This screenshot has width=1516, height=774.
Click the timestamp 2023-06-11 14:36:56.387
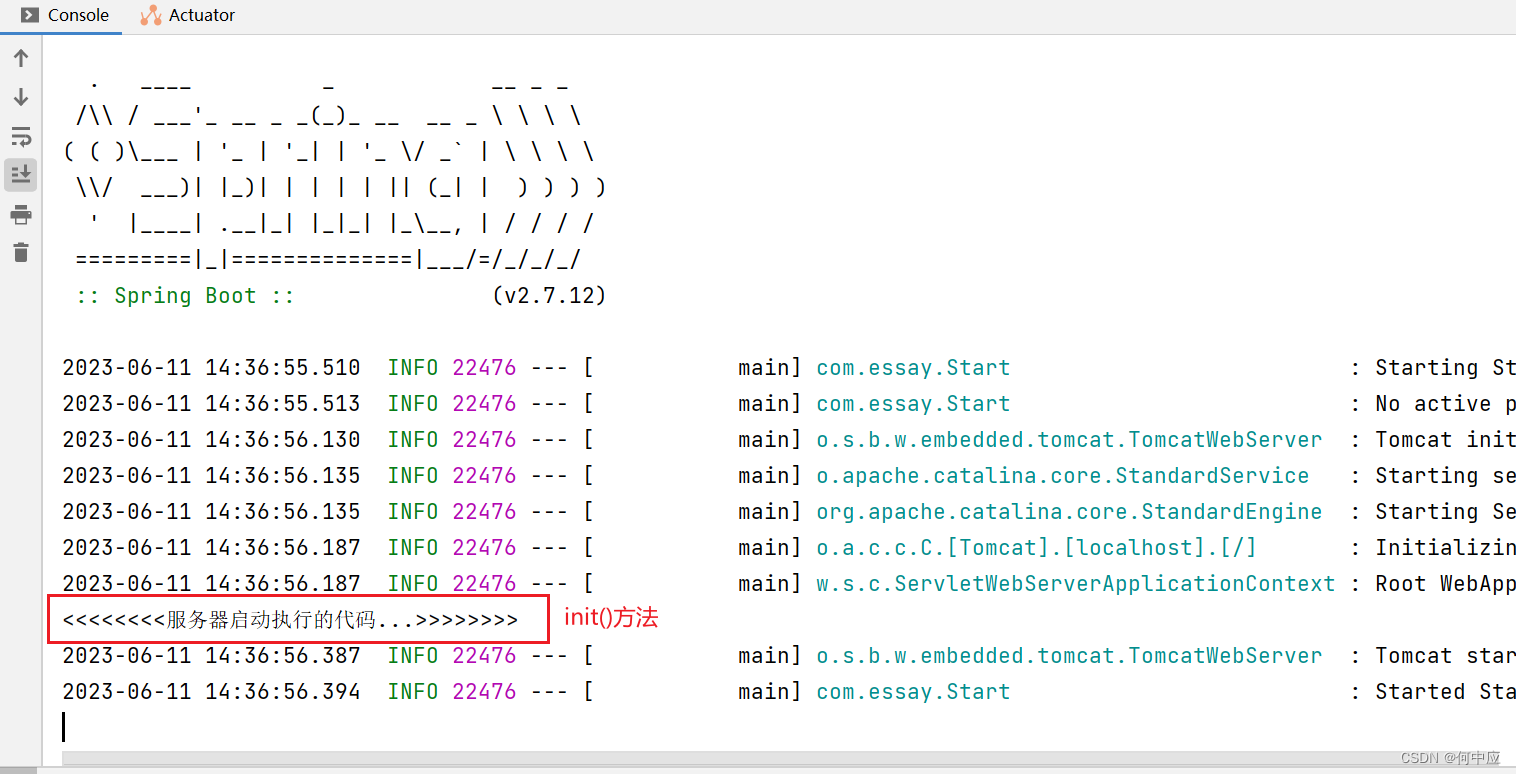pyautogui.click(x=211, y=656)
